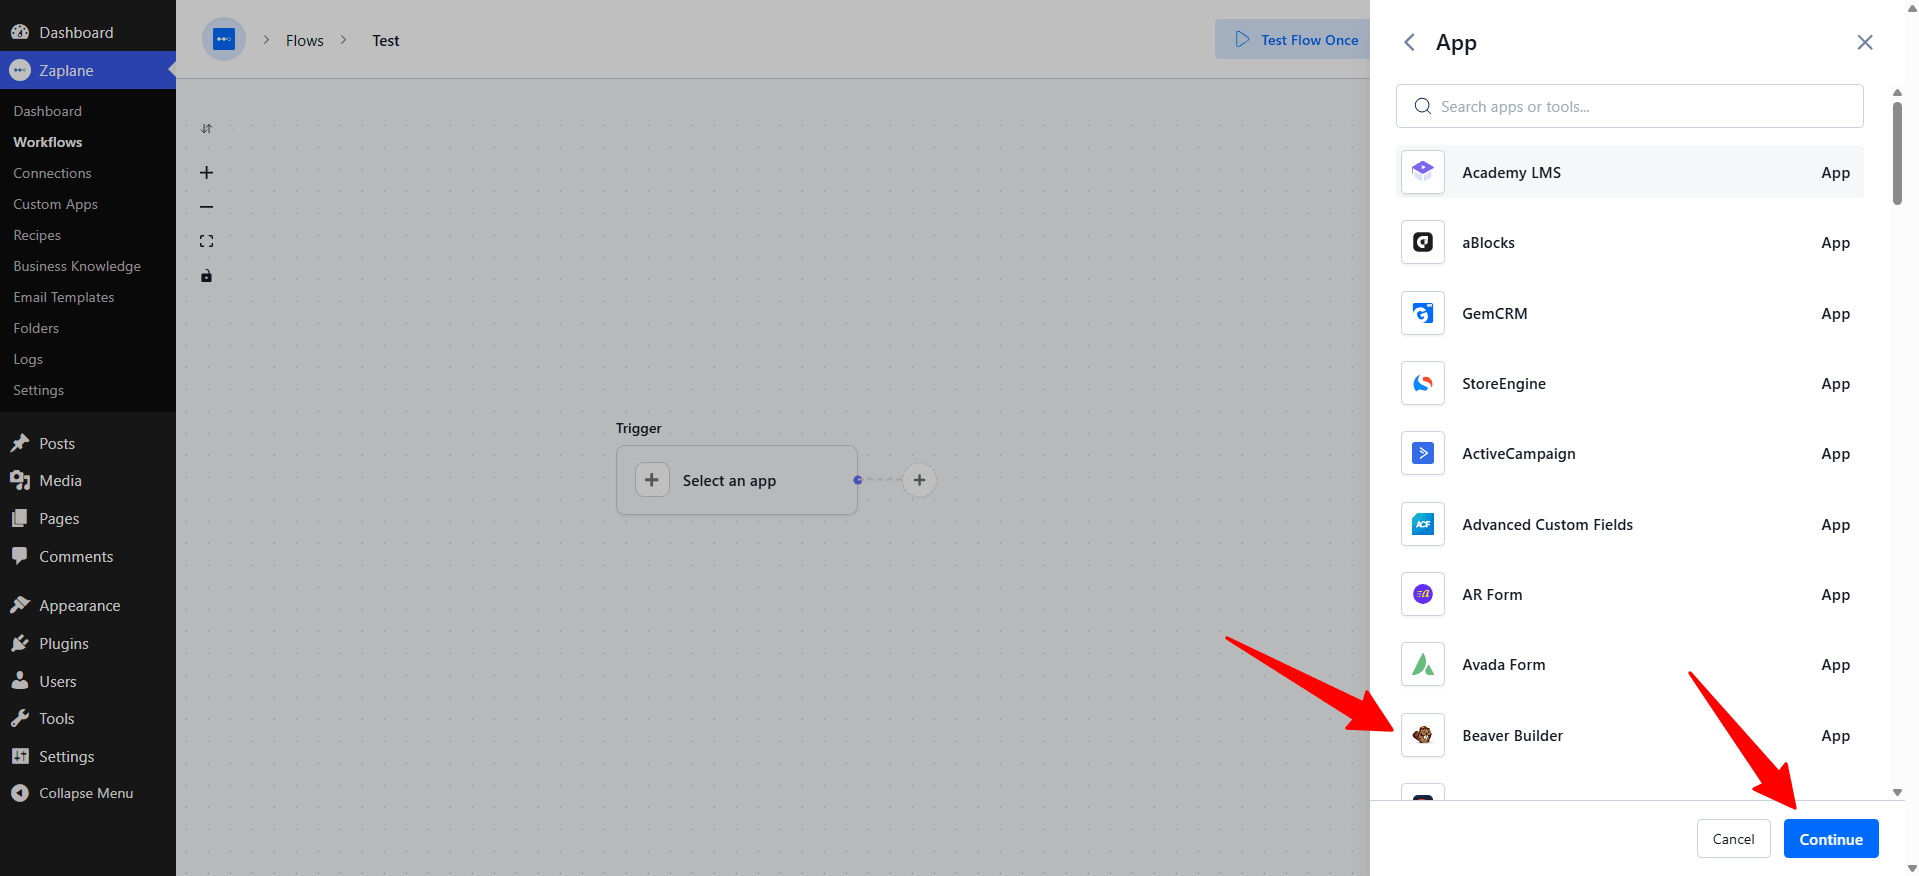Click the app list scroll up arrow
Screen dimensions: 1919x876
(1897, 92)
